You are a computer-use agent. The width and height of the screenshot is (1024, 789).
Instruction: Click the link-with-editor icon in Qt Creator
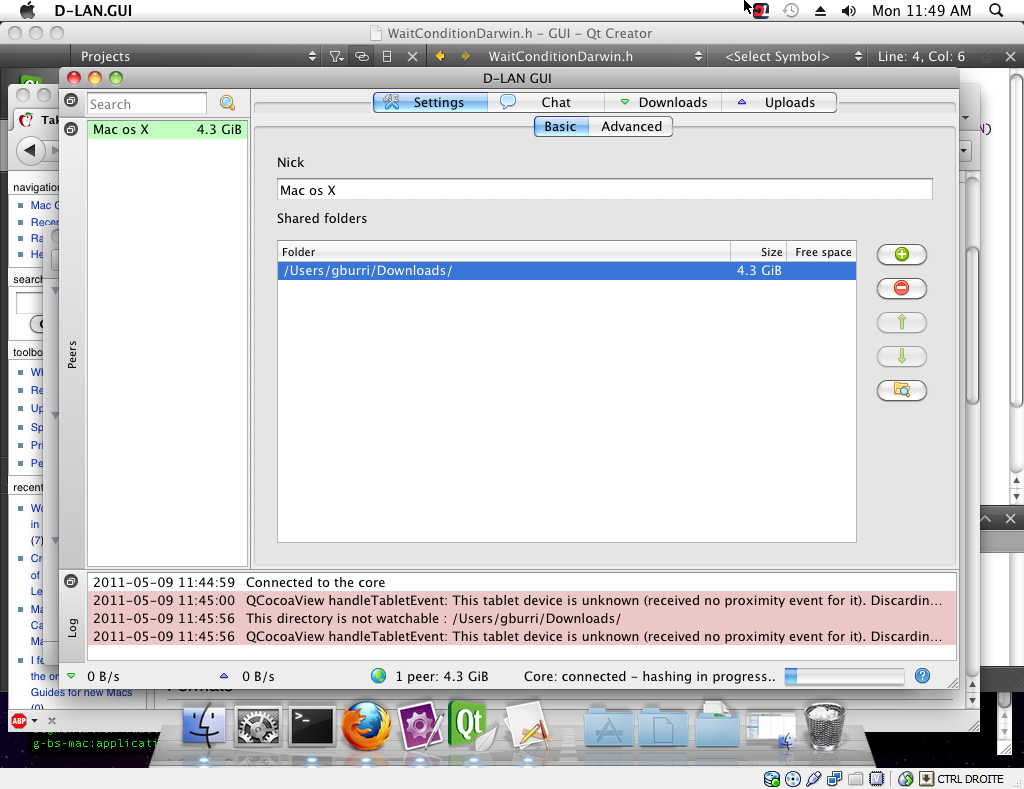[x=361, y=56]
